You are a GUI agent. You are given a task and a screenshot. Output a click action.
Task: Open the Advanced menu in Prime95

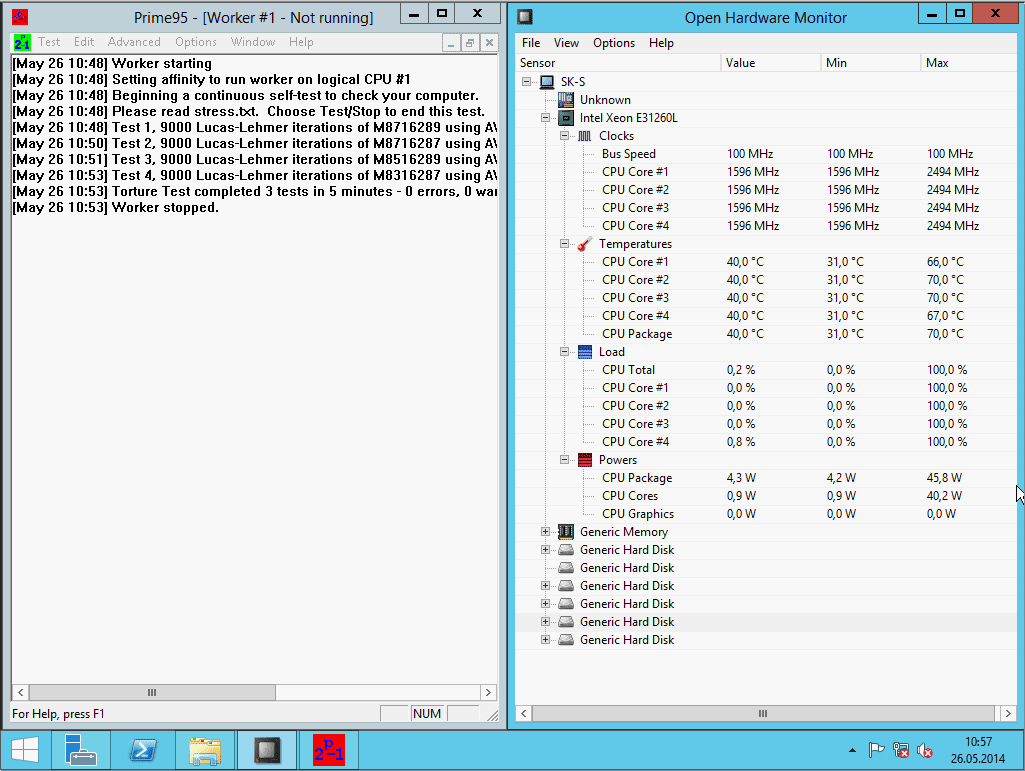pyautogui.click(x=134, y=42)
